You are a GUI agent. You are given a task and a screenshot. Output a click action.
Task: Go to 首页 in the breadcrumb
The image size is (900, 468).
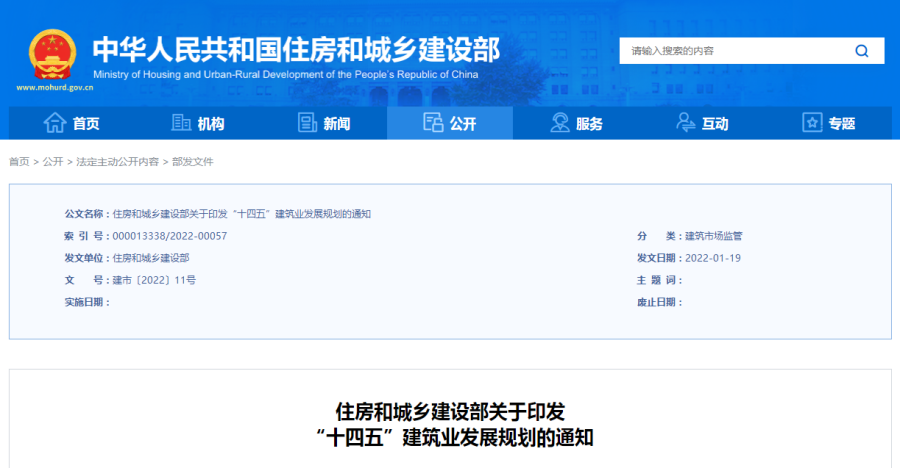[19, 162]
